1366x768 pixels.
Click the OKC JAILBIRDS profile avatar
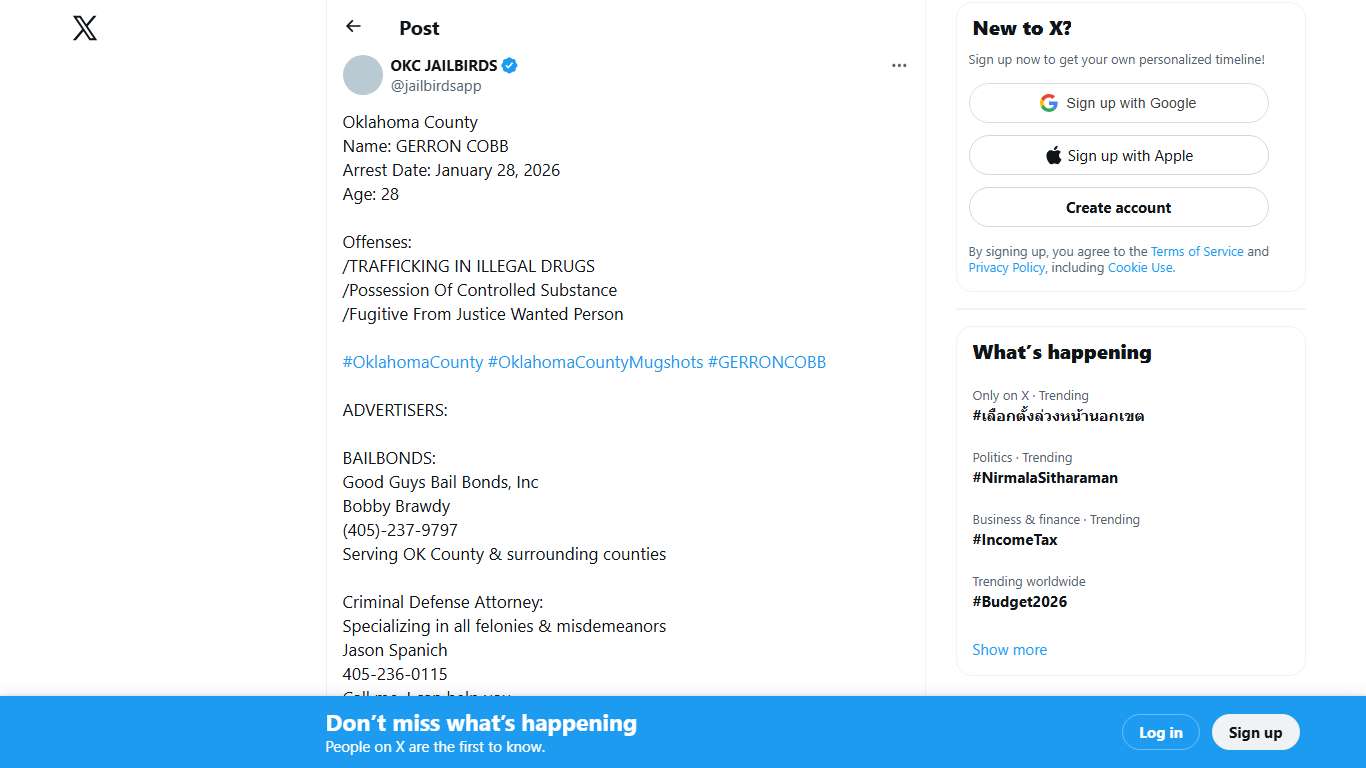pyautogui.click(x=363, y=75)
